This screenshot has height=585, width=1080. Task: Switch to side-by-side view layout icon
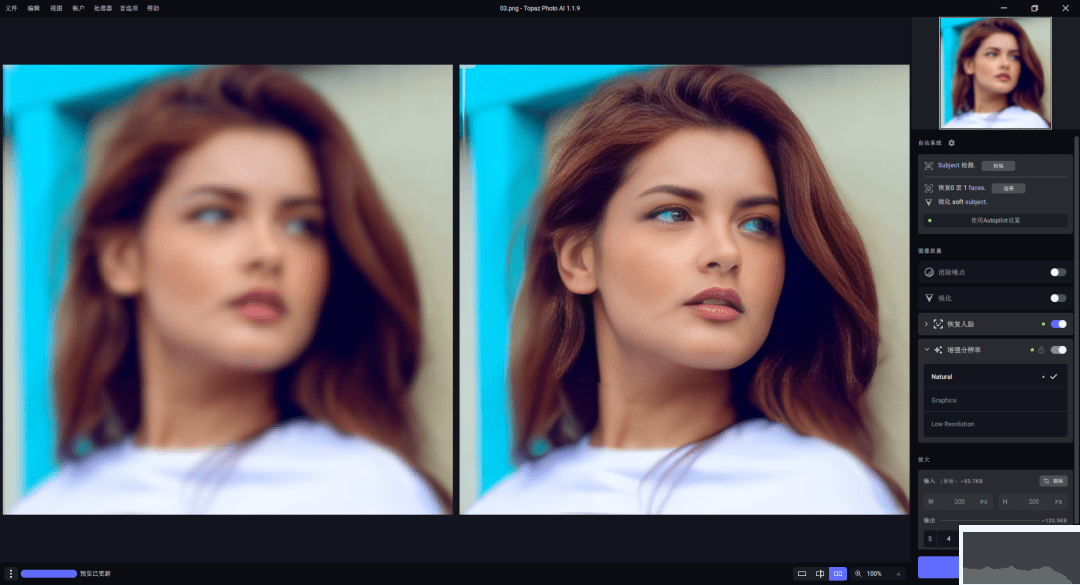[x=838, y=573]
